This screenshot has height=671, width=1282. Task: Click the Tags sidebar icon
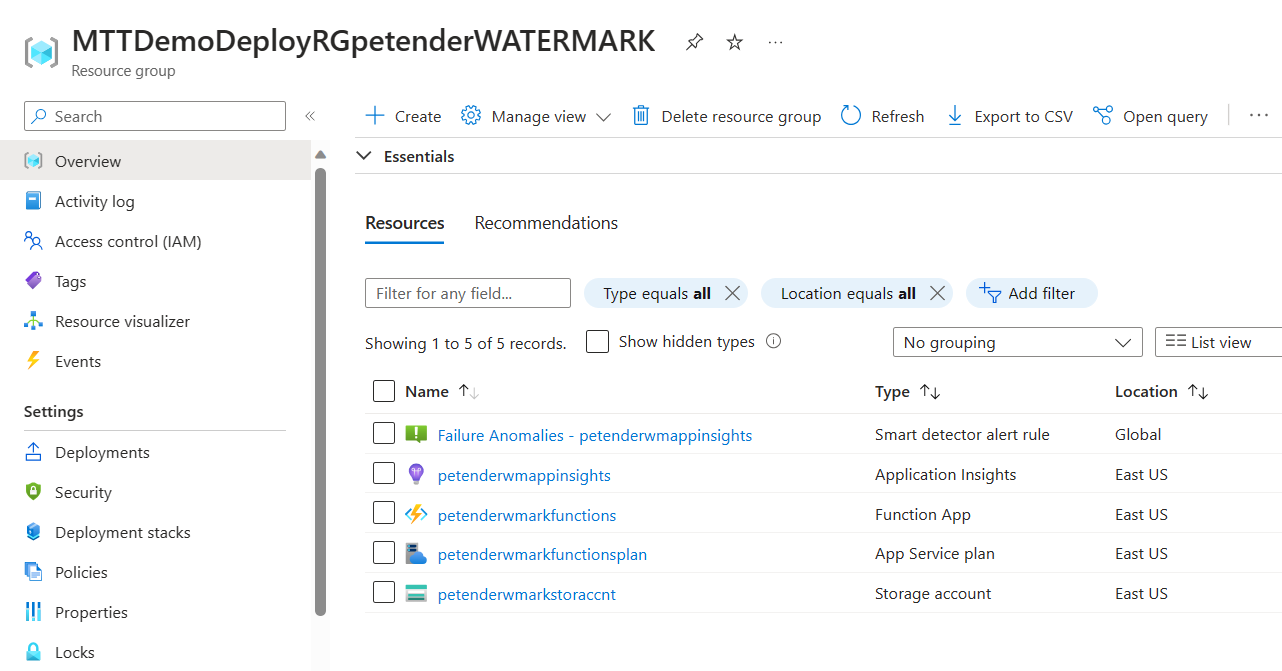[34, 281]
